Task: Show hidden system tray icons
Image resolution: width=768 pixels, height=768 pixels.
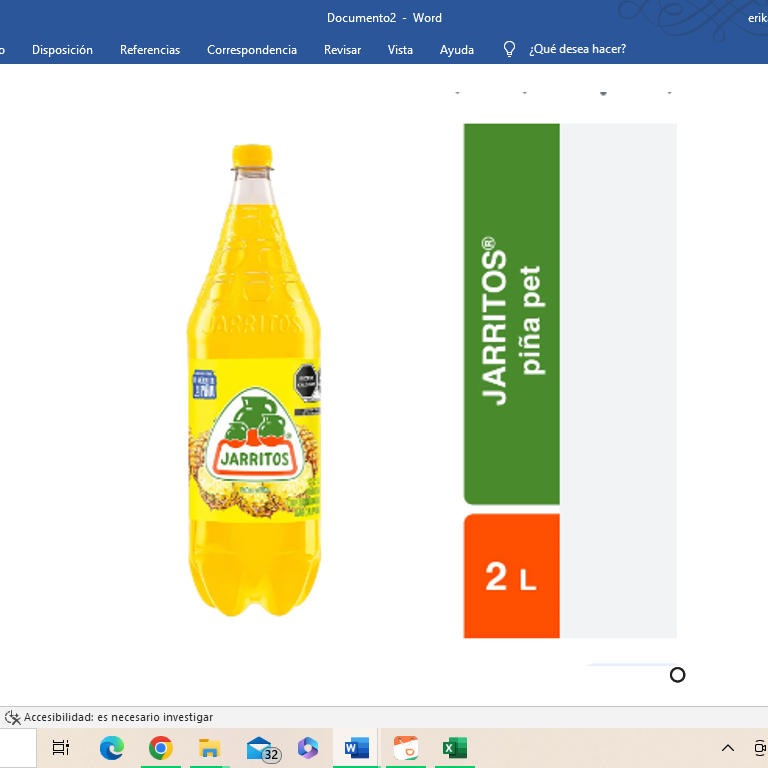Action: coord(728,748)
